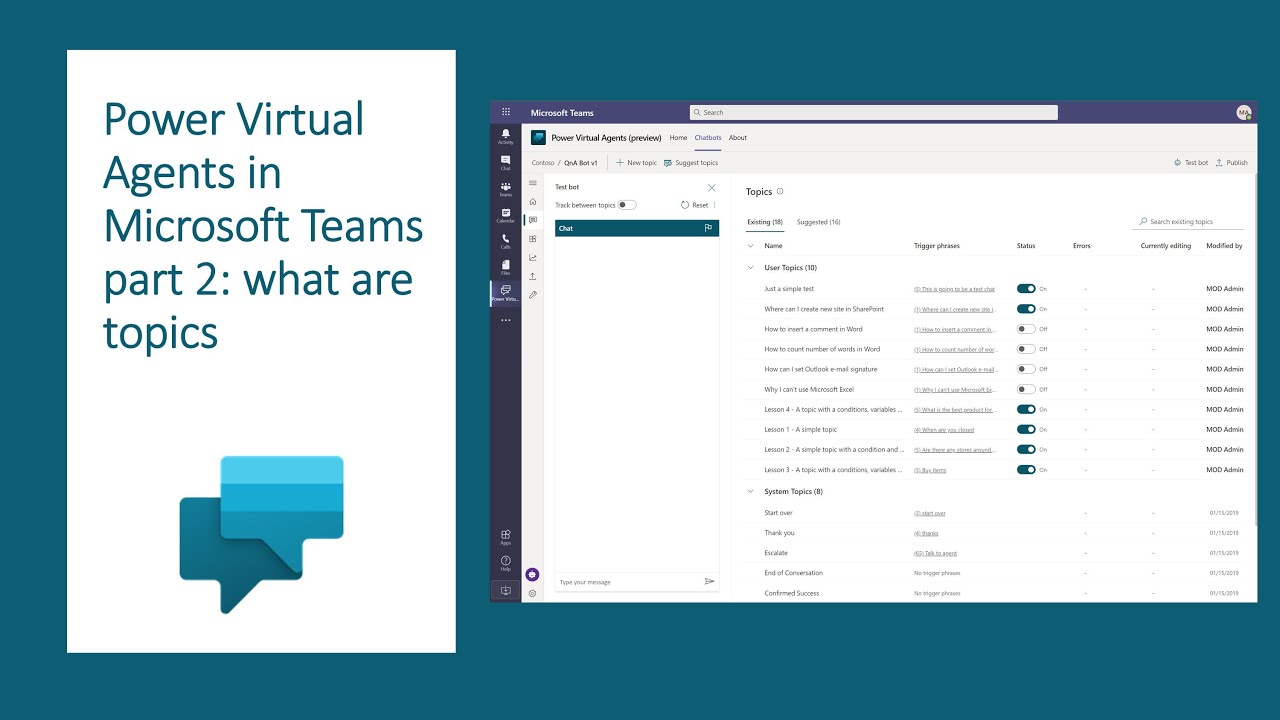Click the flag icon in Chat header
This screenshot has height=720, width=1280.
[708, 228]
